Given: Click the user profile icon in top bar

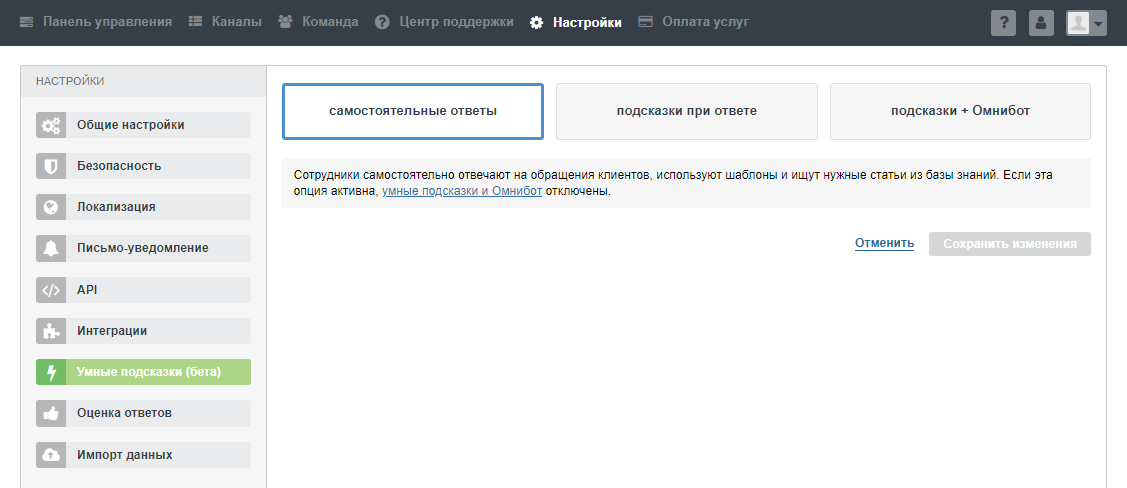Looking at the screenshot, I should 1041,23.
